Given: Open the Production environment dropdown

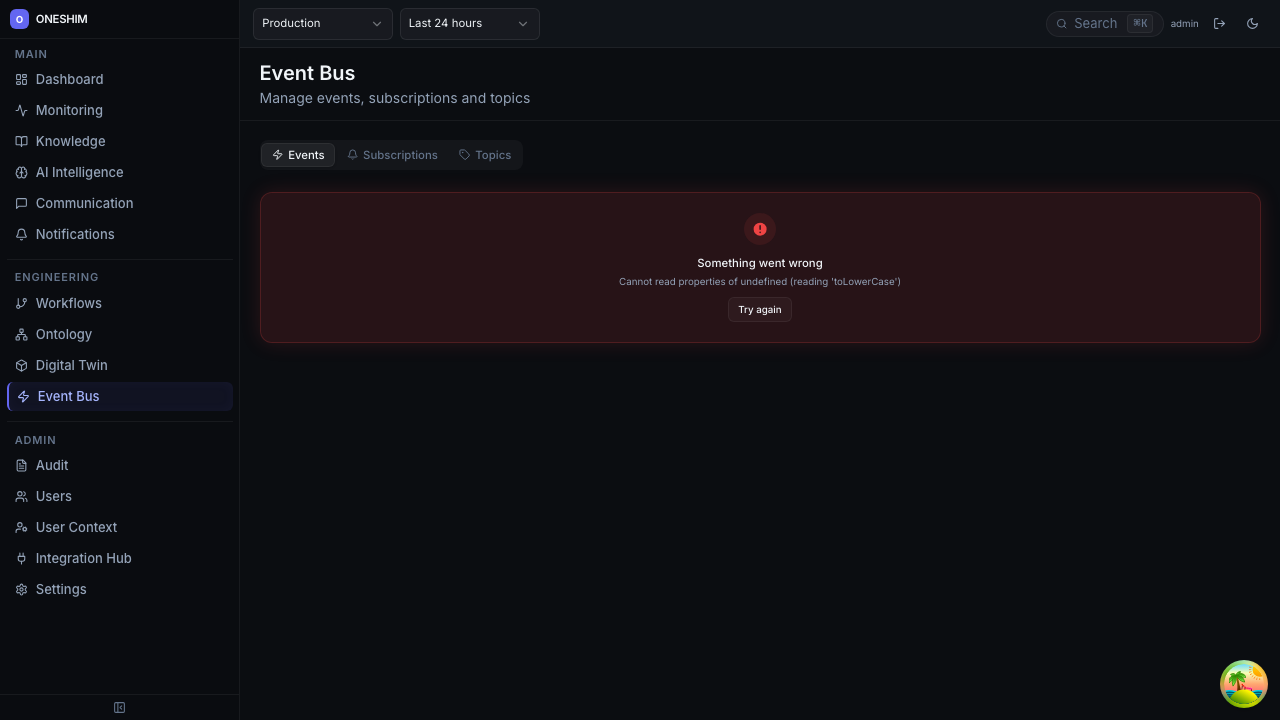Looking at the screenshot, I should tap(322, 23).
